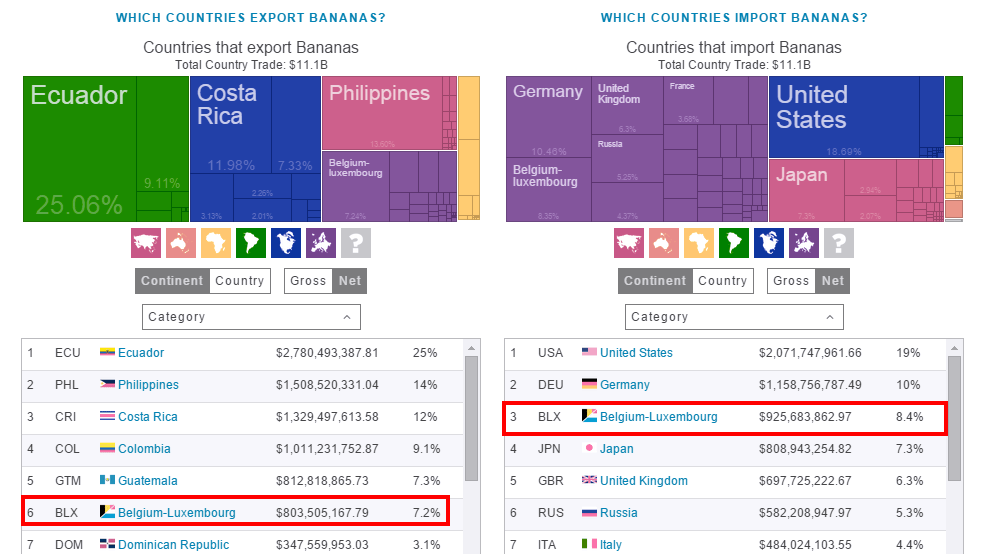Expand the Category dropdown under imports
The height and width of the screenshot is (554, 983).
click(x=734, y=317)
